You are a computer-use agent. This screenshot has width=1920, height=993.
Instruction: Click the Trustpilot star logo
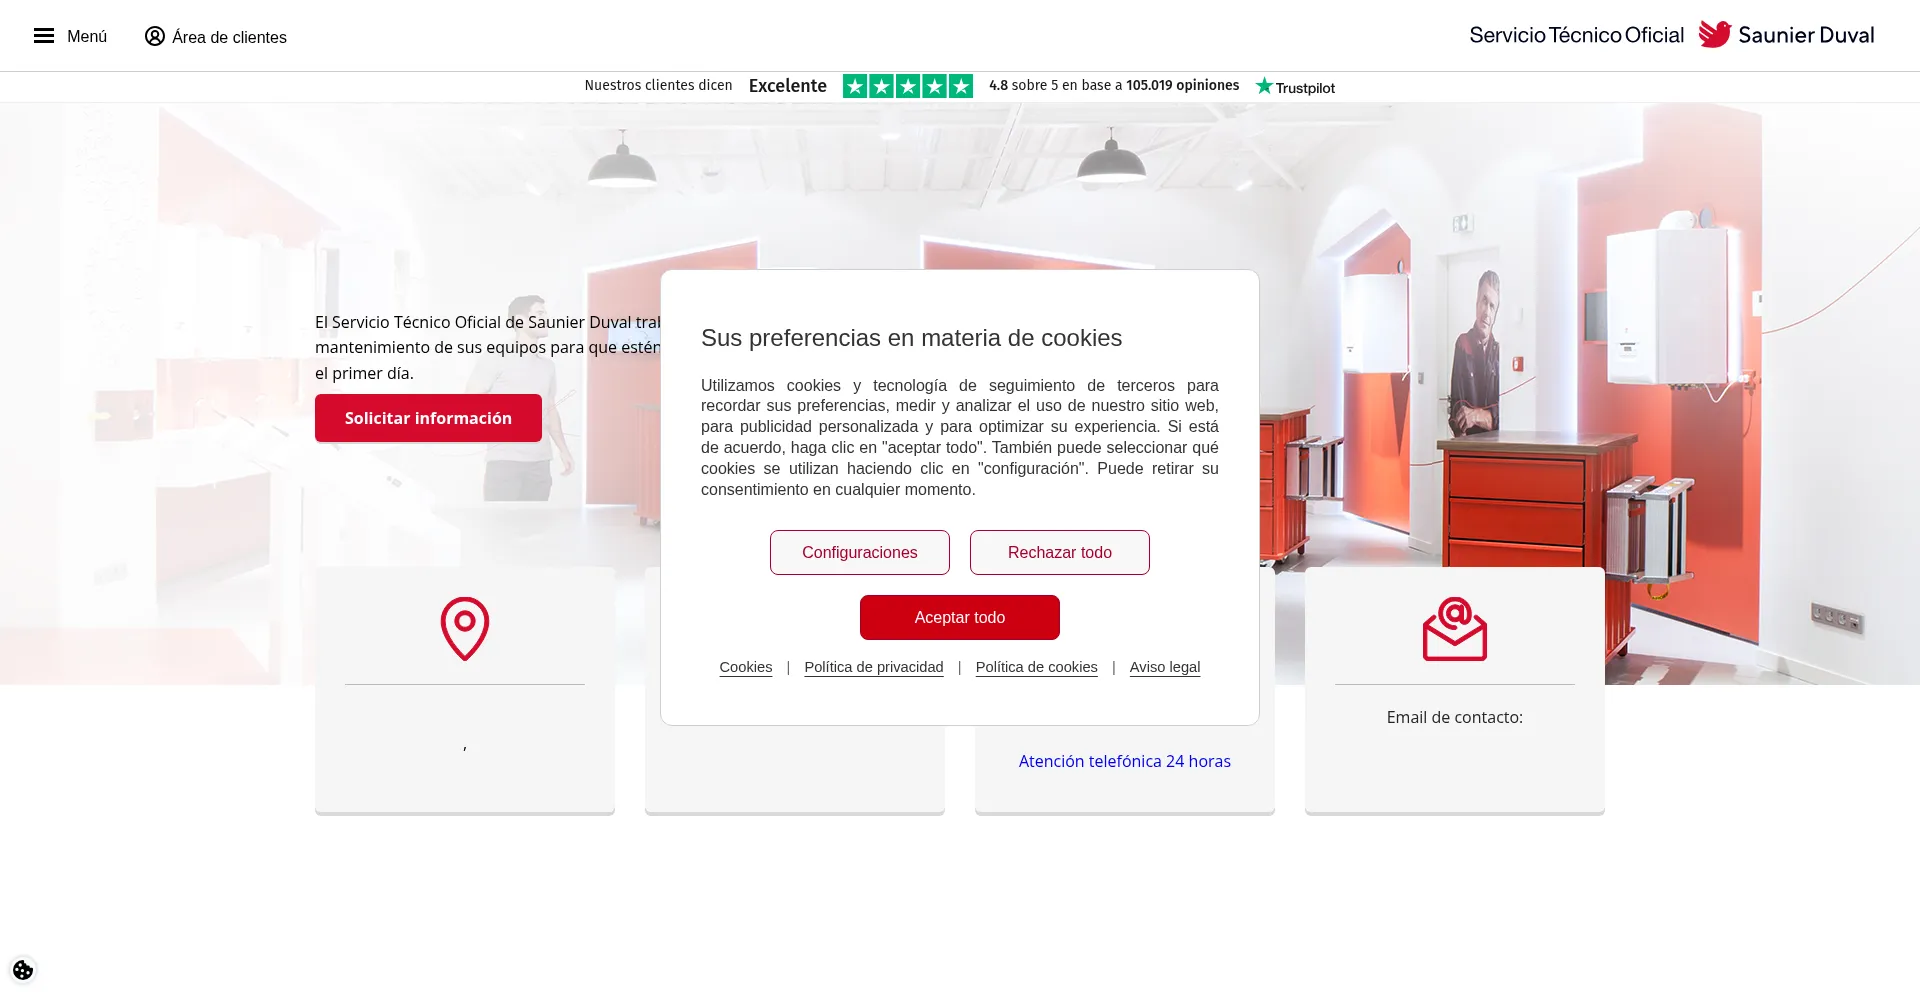[x=1295, y=87]
